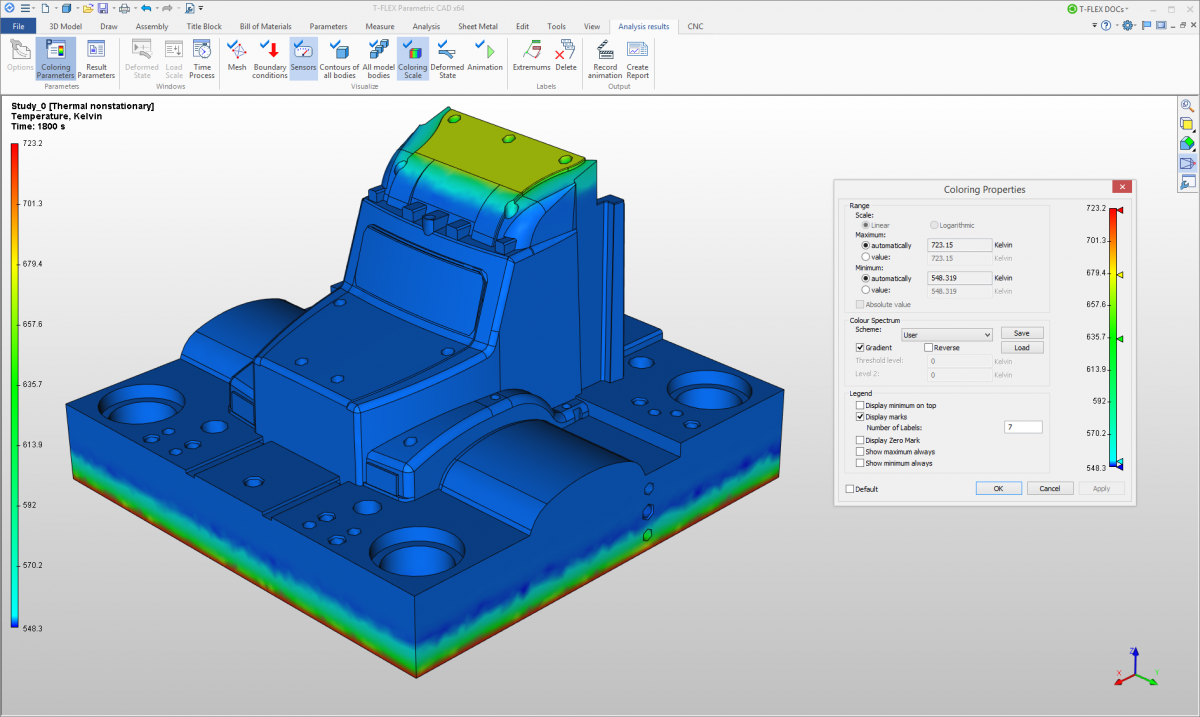This screenshot has height=717, width=1200.
Task: Select Maximum automatically radio button
Action: 865,245
